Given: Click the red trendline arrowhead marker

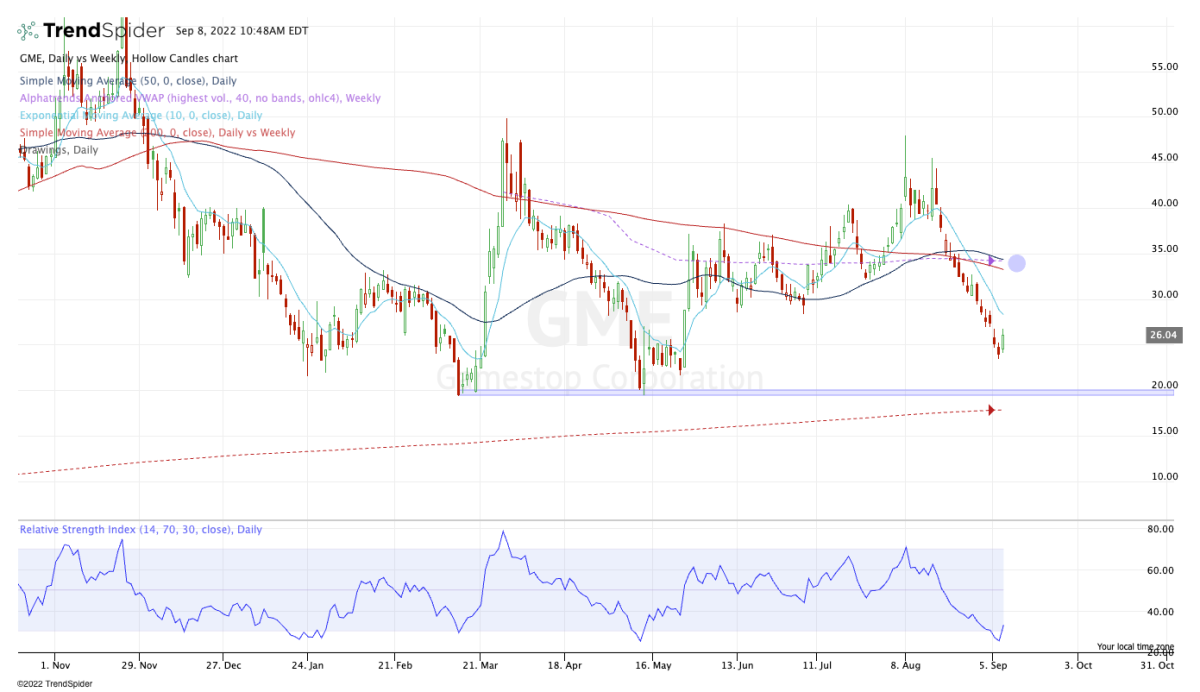Looking at the screenshot, I should pyautogui.click(x=991, y=409).
